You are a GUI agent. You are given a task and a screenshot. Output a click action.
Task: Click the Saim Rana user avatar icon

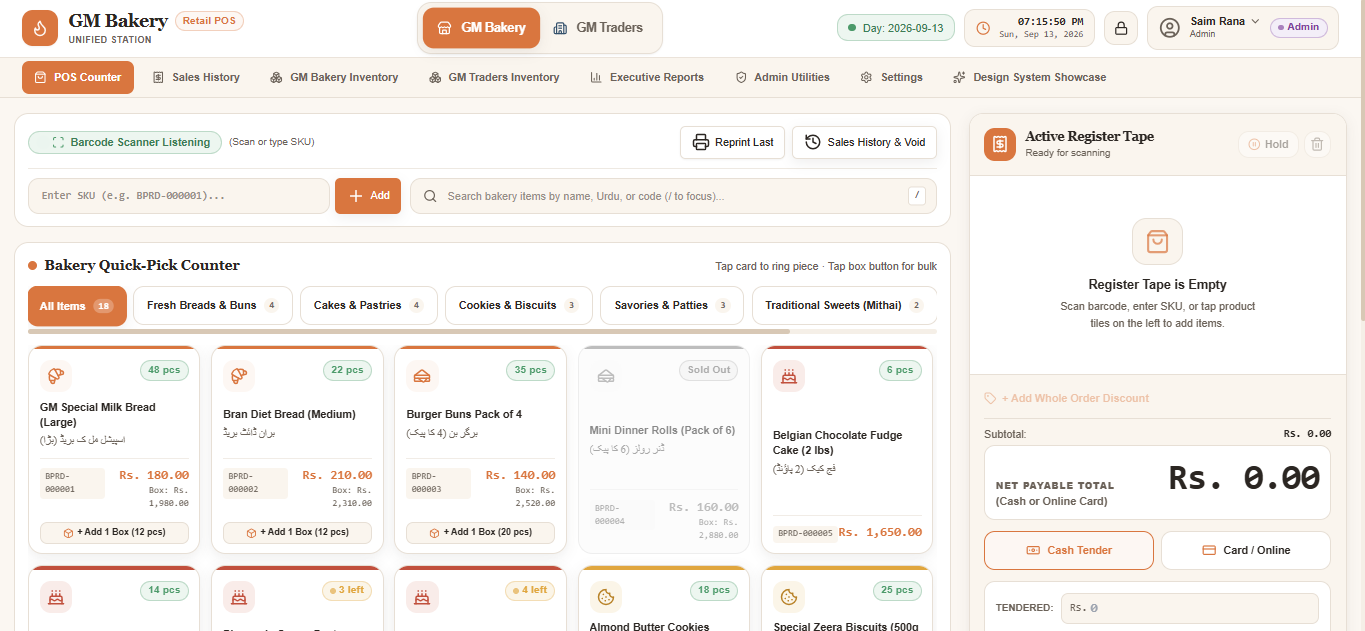click(1169, 28)
